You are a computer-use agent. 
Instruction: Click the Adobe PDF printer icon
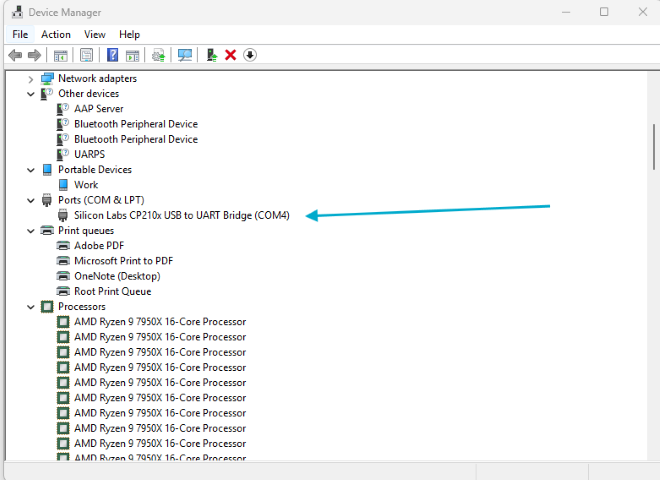point(63,246)
